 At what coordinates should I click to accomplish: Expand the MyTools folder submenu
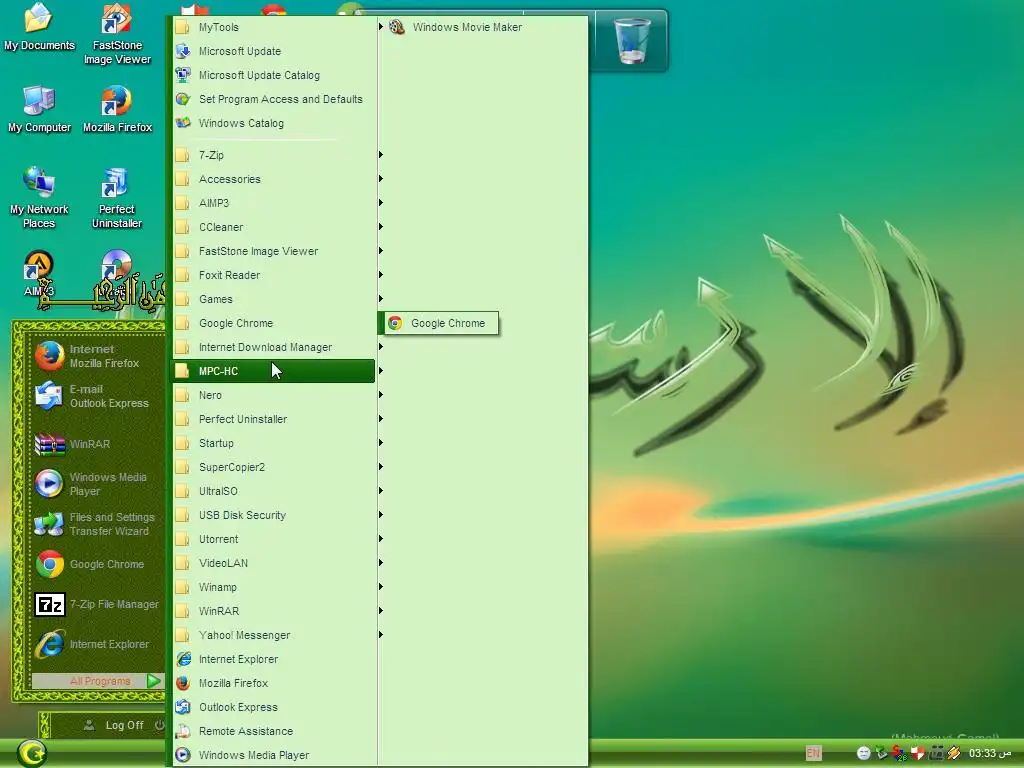[274, 27]
